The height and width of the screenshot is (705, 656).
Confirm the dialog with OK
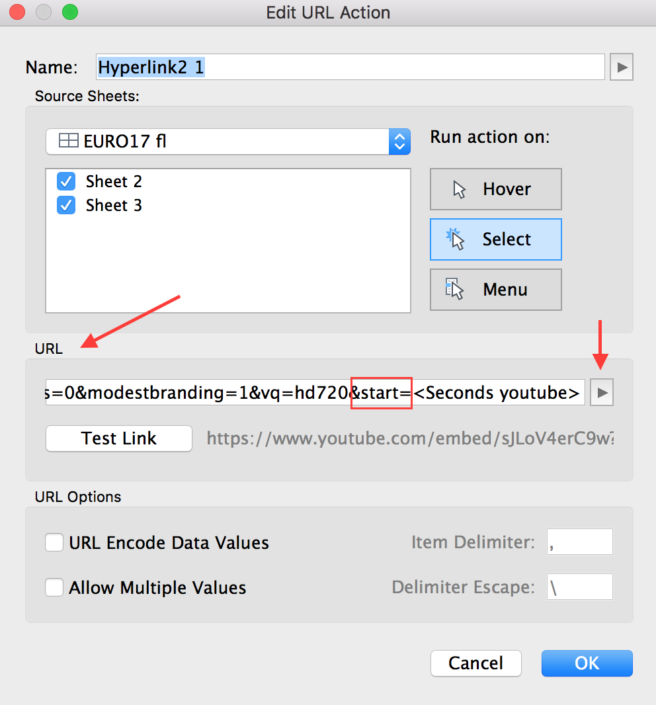587,663
